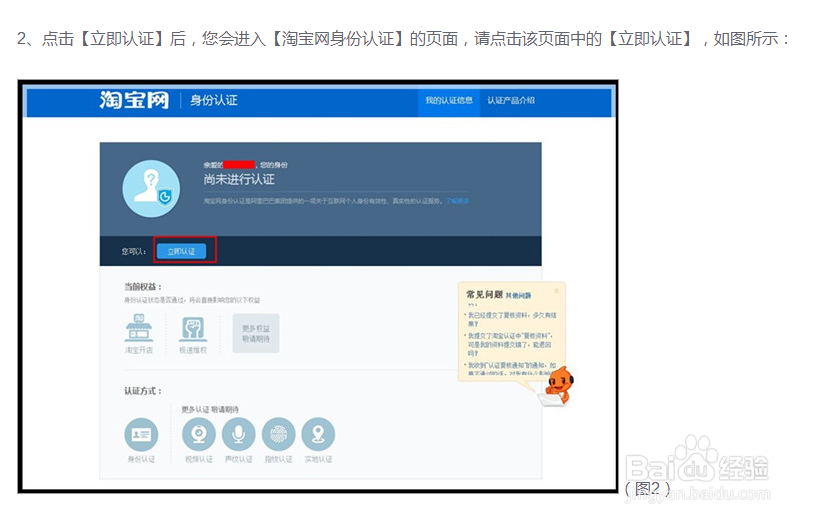
Task: Click the 当前权益 section heading
Action: (143, 286)
